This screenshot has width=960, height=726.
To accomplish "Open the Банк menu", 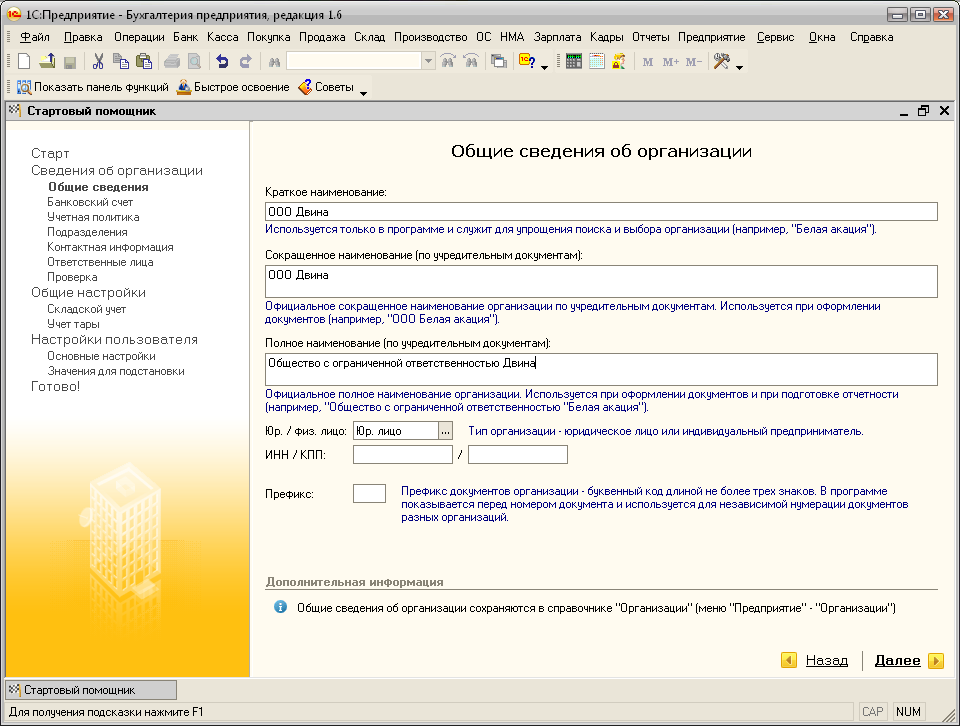I will pyautogui.click(x=185, y=37).
